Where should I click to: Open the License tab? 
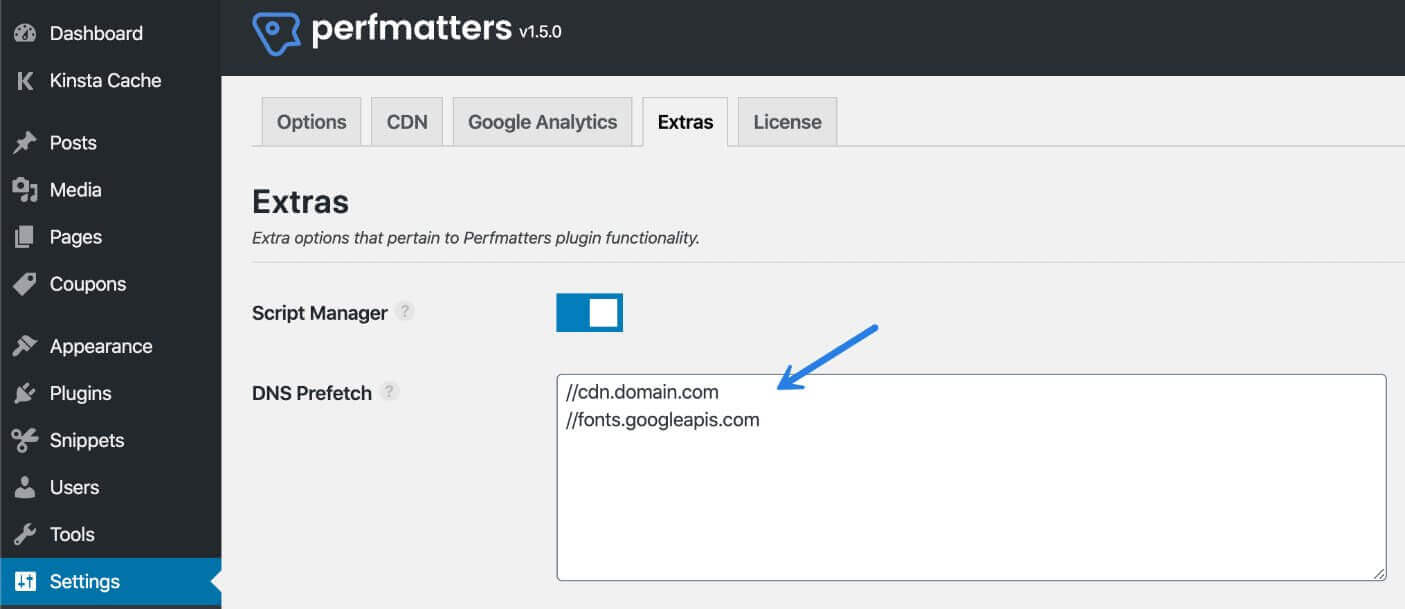point(786,121)
